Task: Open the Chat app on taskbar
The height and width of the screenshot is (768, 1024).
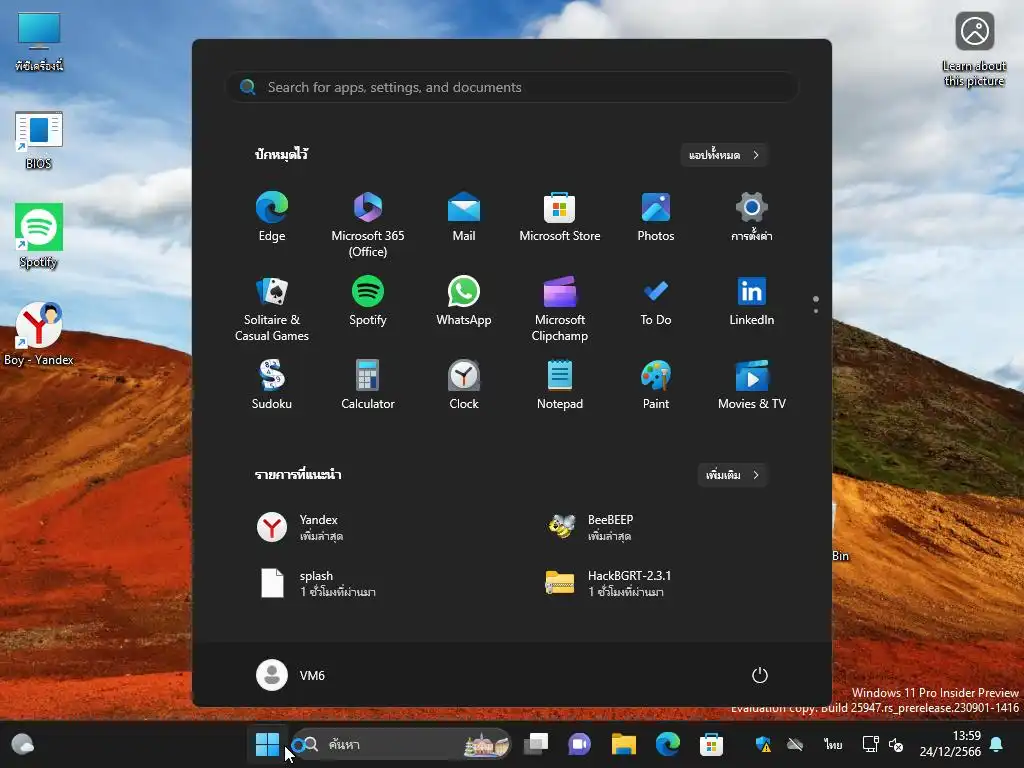Action: pyautogui.click(x=579, y=744)
